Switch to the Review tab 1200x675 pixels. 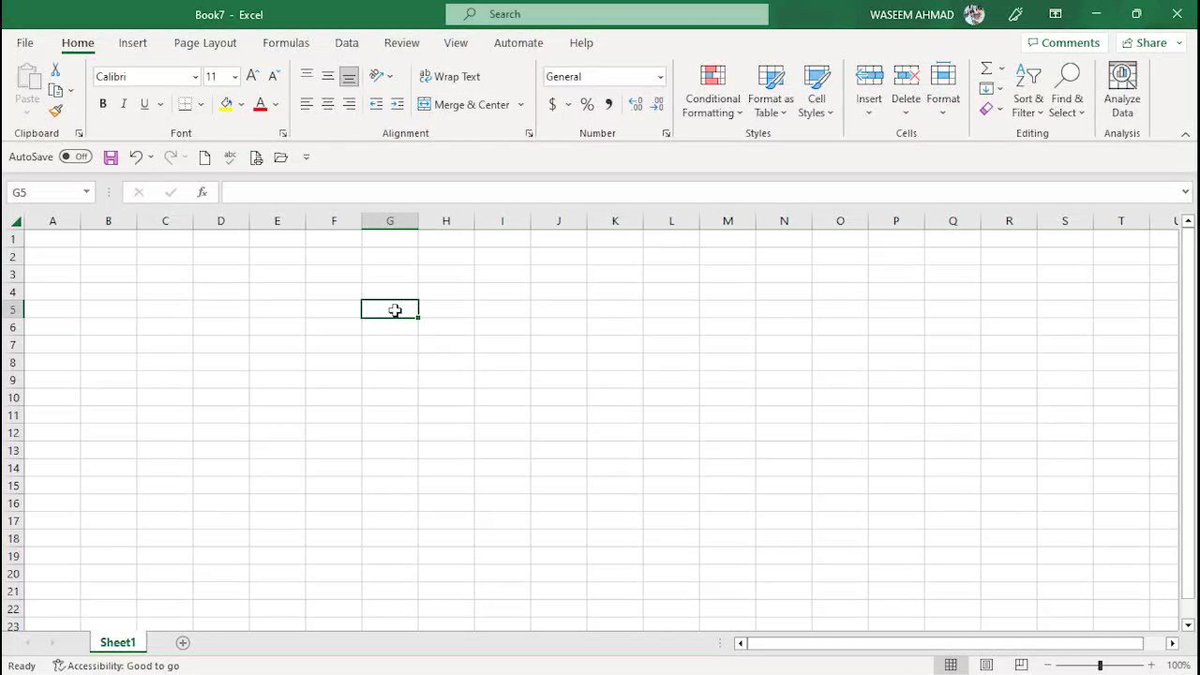tap(402, 43)
